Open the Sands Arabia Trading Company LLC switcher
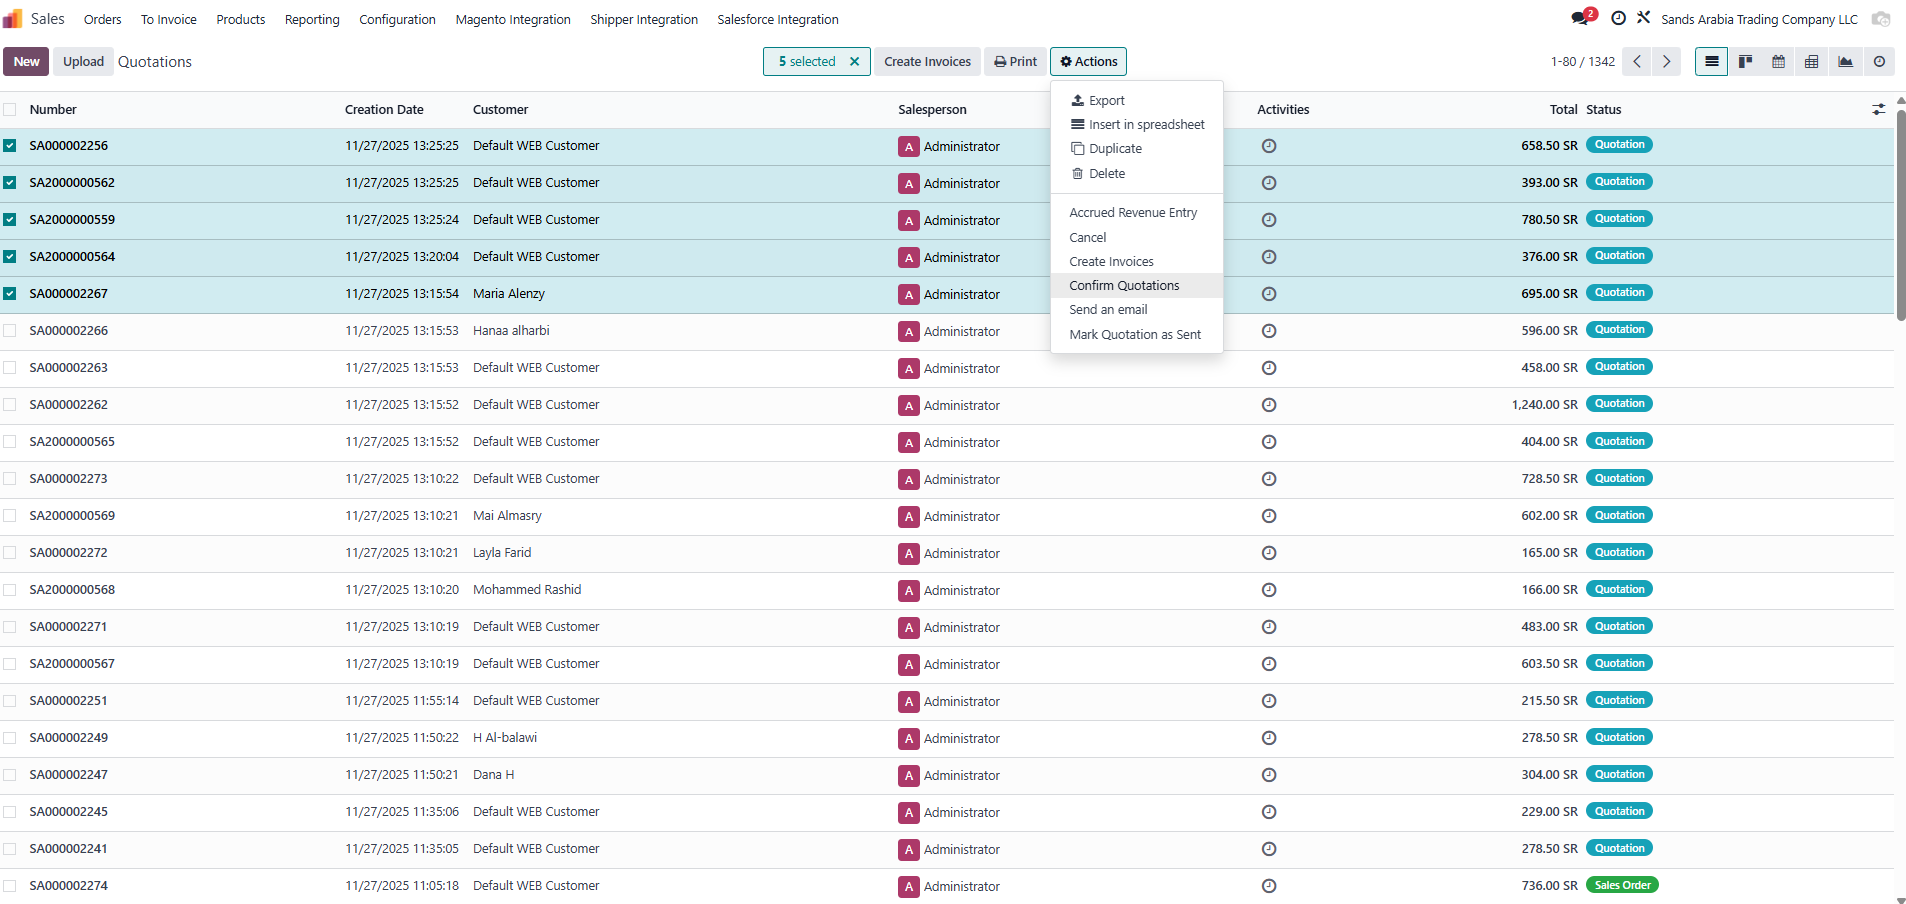This screenshot has width=1906, height=904. click(1759, 19)
